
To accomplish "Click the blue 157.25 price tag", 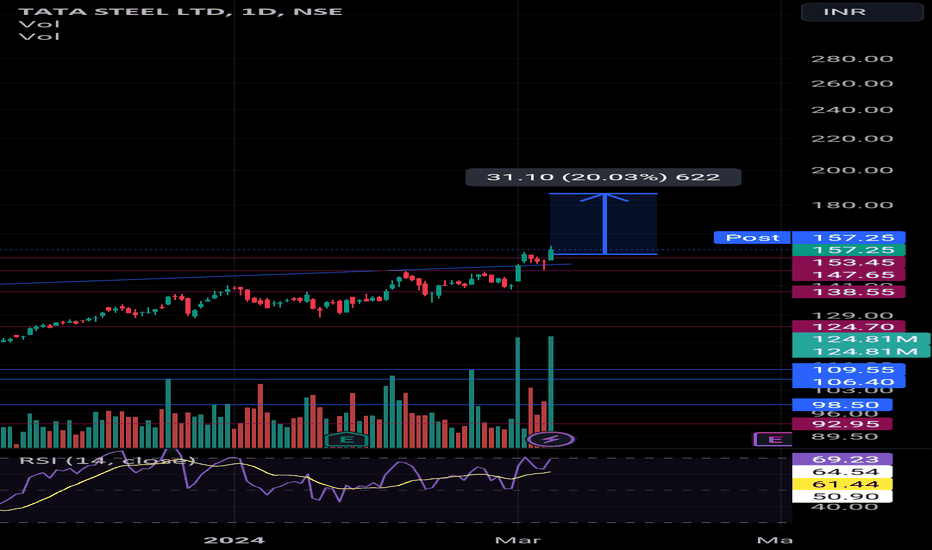I will point(849,237).
